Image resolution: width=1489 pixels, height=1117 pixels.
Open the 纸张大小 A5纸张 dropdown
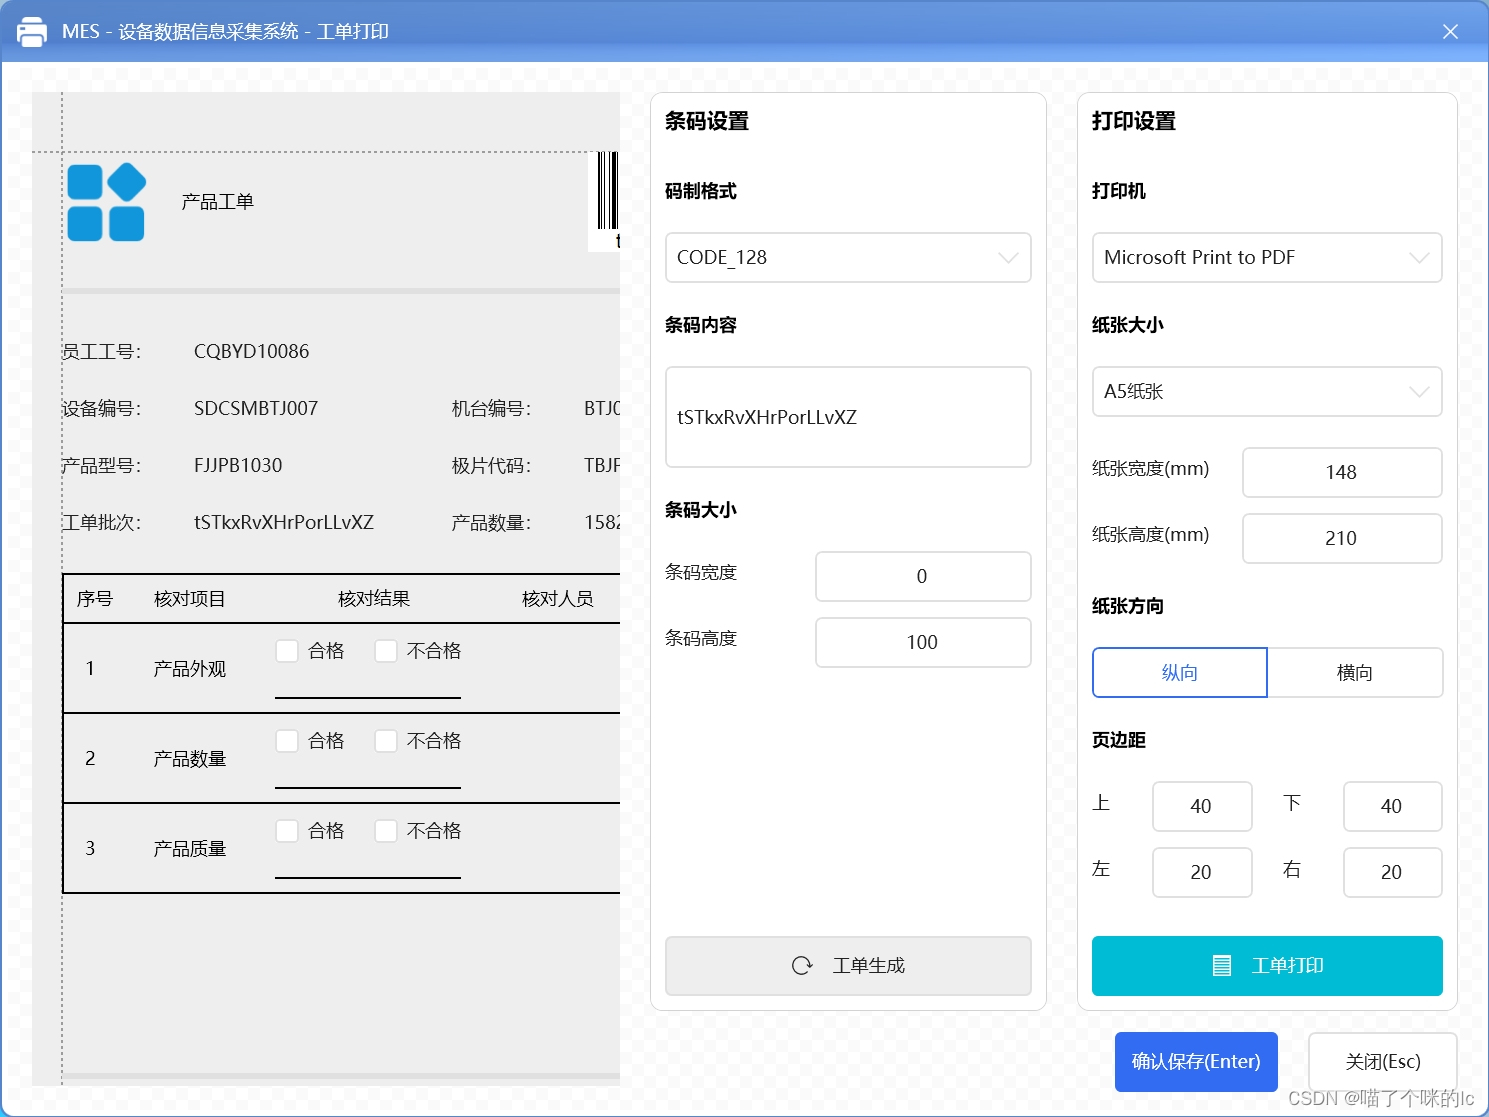point(1267,392)
